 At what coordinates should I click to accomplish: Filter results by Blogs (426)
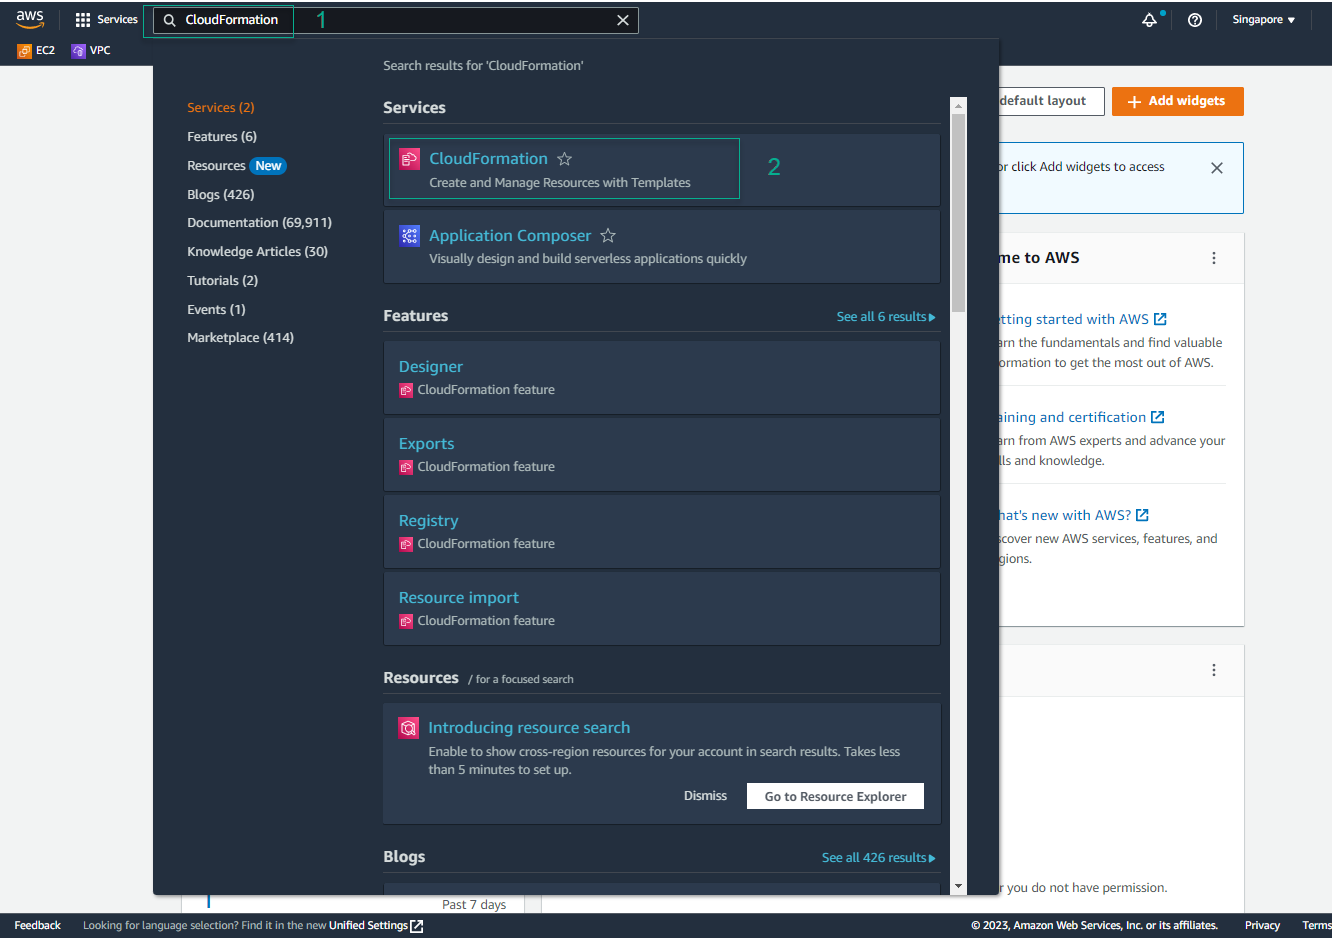point(221,195)
